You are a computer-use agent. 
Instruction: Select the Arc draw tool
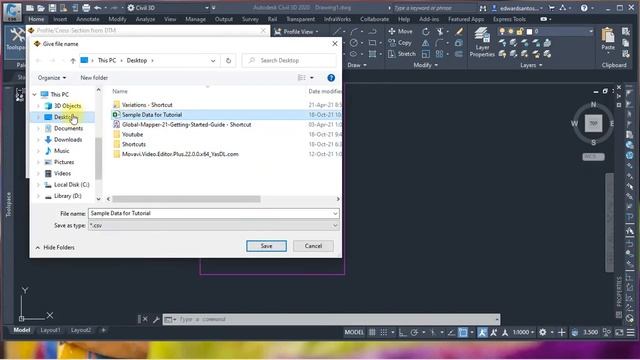354,31
